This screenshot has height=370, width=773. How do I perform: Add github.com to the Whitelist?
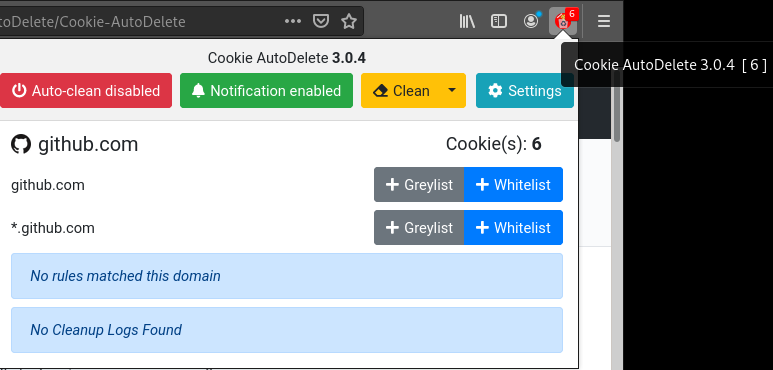[513, 185]
